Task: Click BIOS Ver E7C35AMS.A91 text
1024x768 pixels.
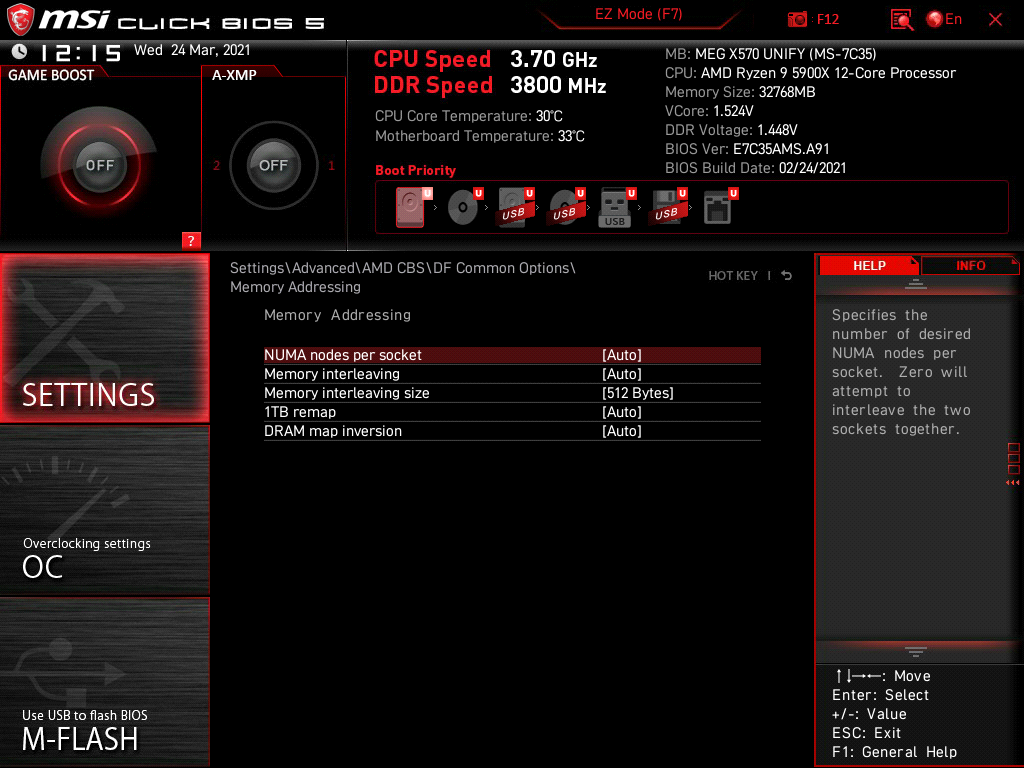Action: point(747,149)
